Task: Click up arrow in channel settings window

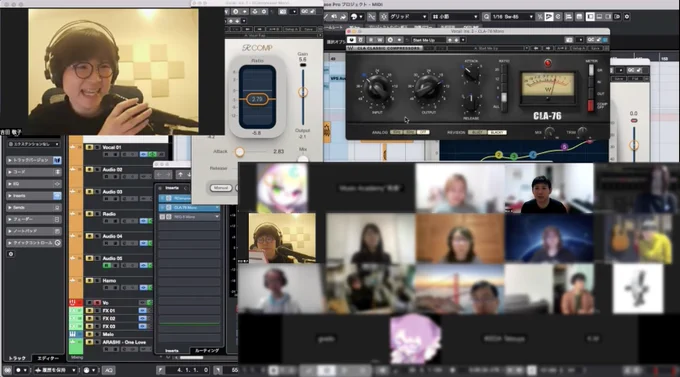Action: click(x=180, y=174)
